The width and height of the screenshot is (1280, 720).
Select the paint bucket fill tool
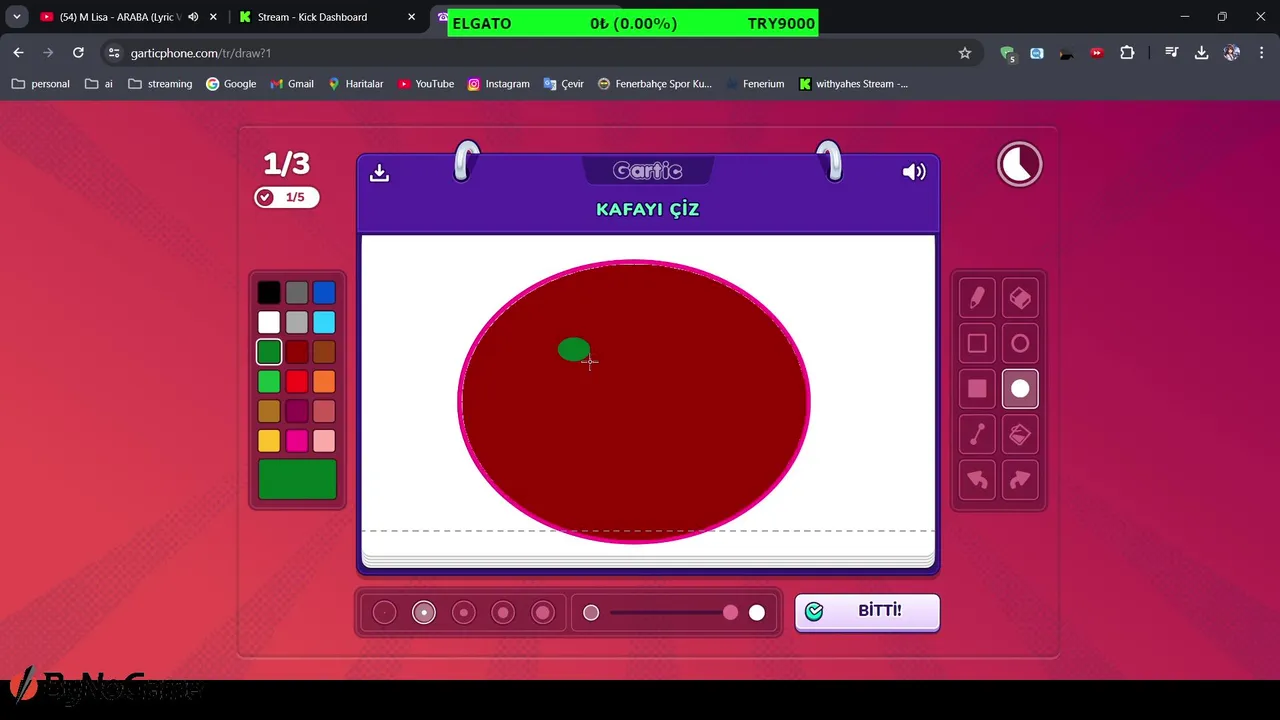point(1020,435)
